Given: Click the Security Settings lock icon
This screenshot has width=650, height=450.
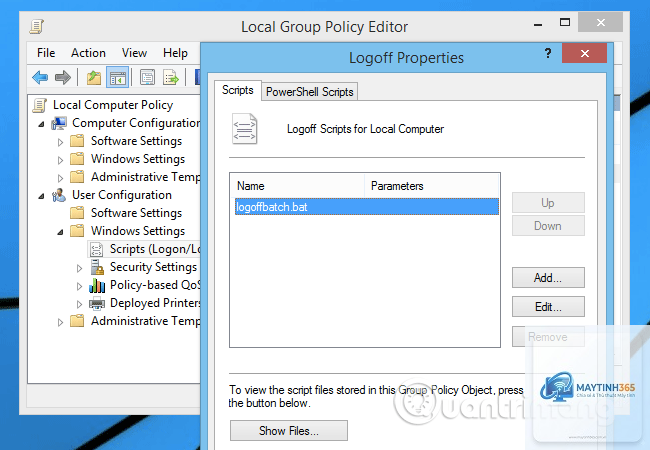Looking at the screenshot, I should tap(97, 267).
